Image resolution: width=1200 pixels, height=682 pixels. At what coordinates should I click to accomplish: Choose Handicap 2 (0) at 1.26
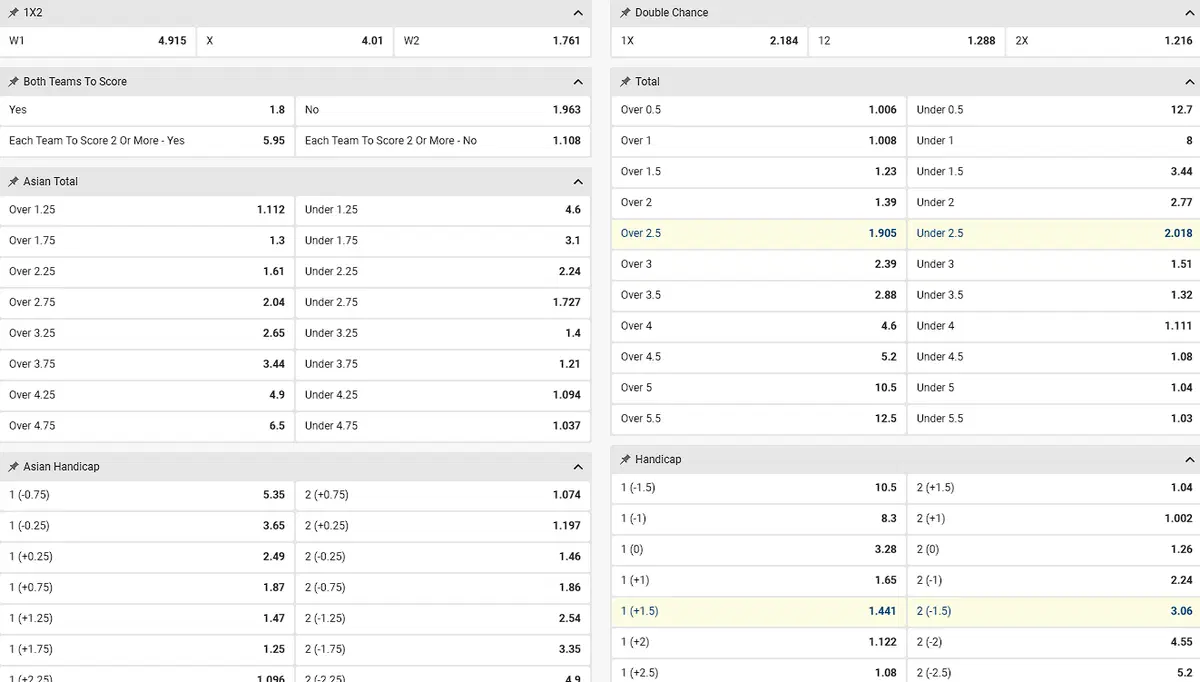tap(1054, 550)
